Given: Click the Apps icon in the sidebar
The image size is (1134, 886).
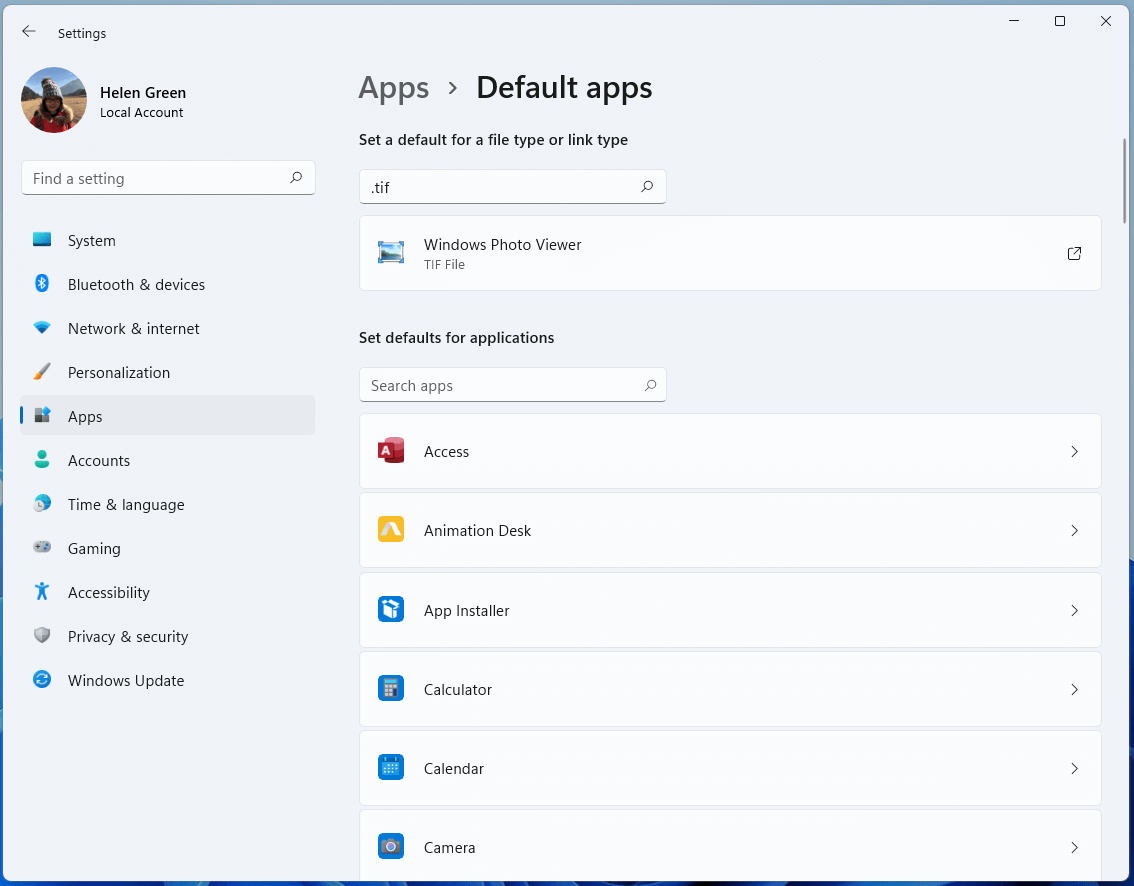Looking at the screenshot, I should [x=42, y=415].
